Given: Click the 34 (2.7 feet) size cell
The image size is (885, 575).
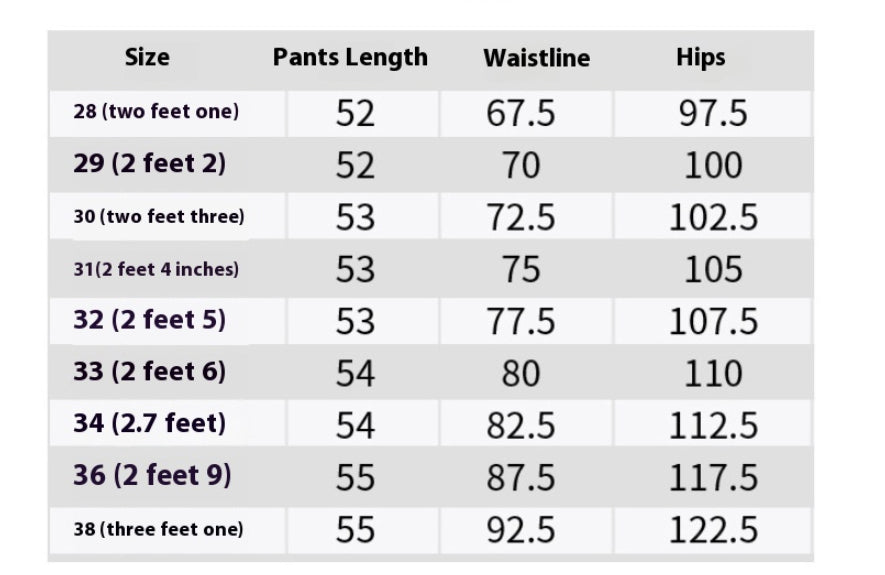Looking at the screenshot, I should (x=149, y=423).
